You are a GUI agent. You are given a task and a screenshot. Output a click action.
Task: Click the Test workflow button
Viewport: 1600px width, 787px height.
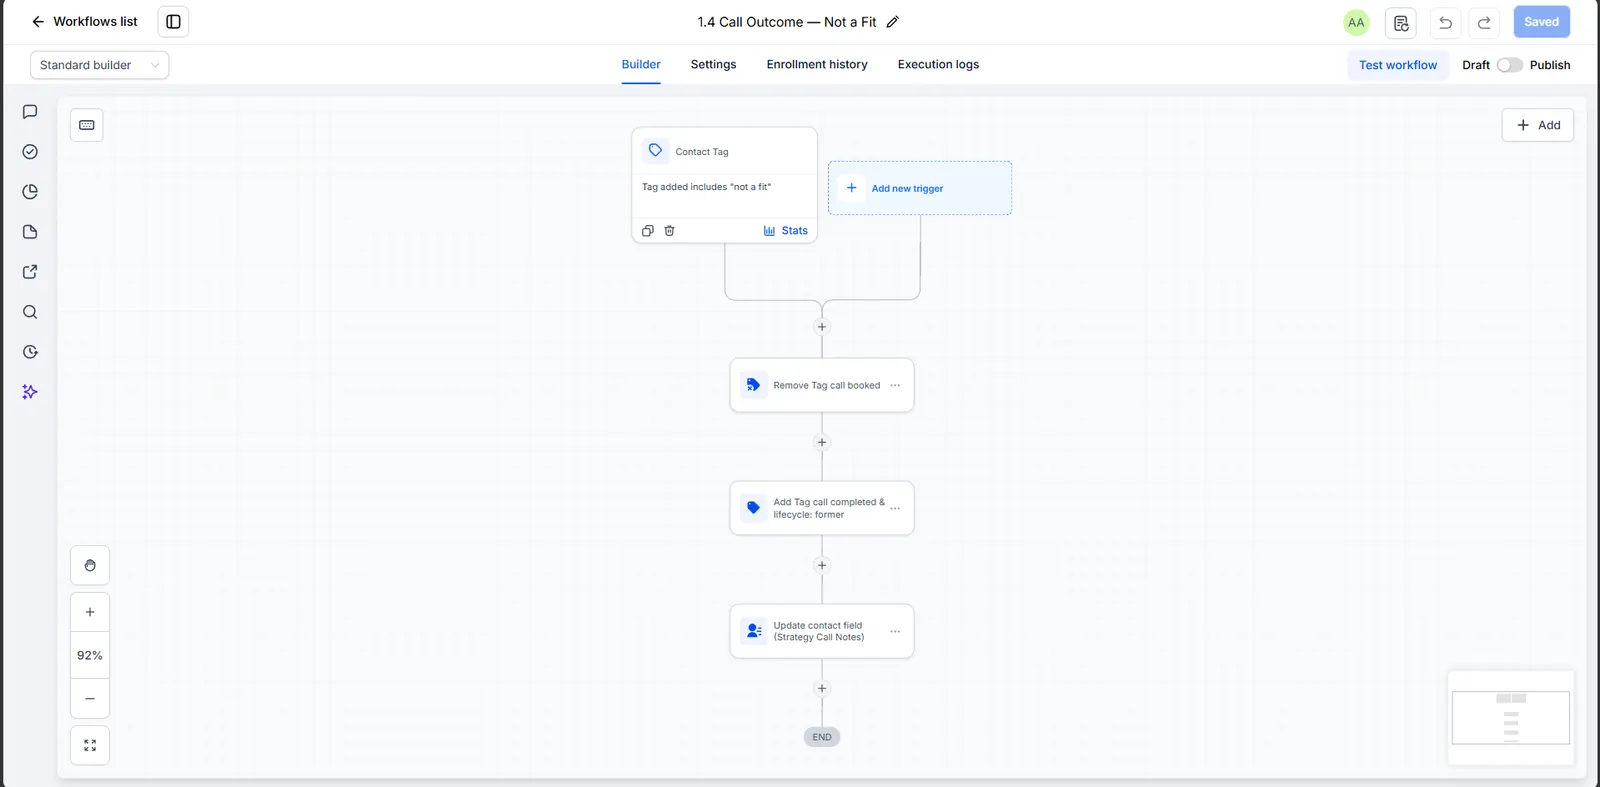click(x=1398, y=65)
